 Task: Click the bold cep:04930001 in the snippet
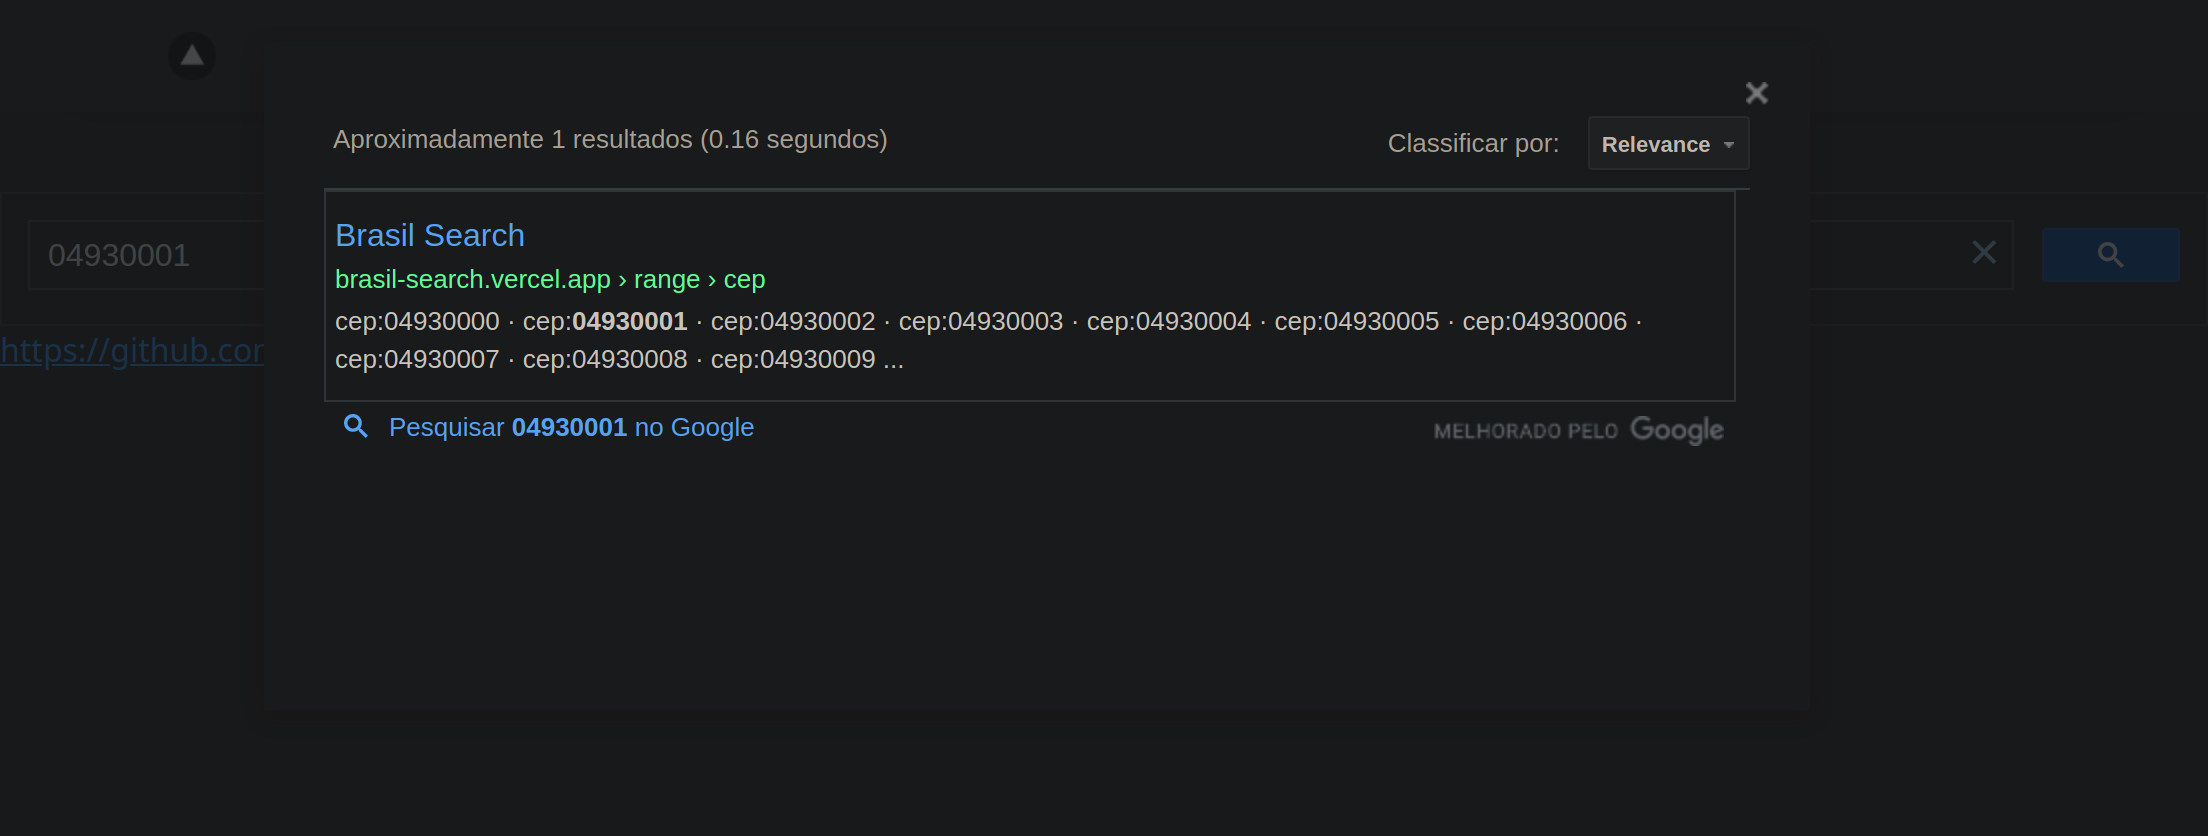tap(629, 321)
